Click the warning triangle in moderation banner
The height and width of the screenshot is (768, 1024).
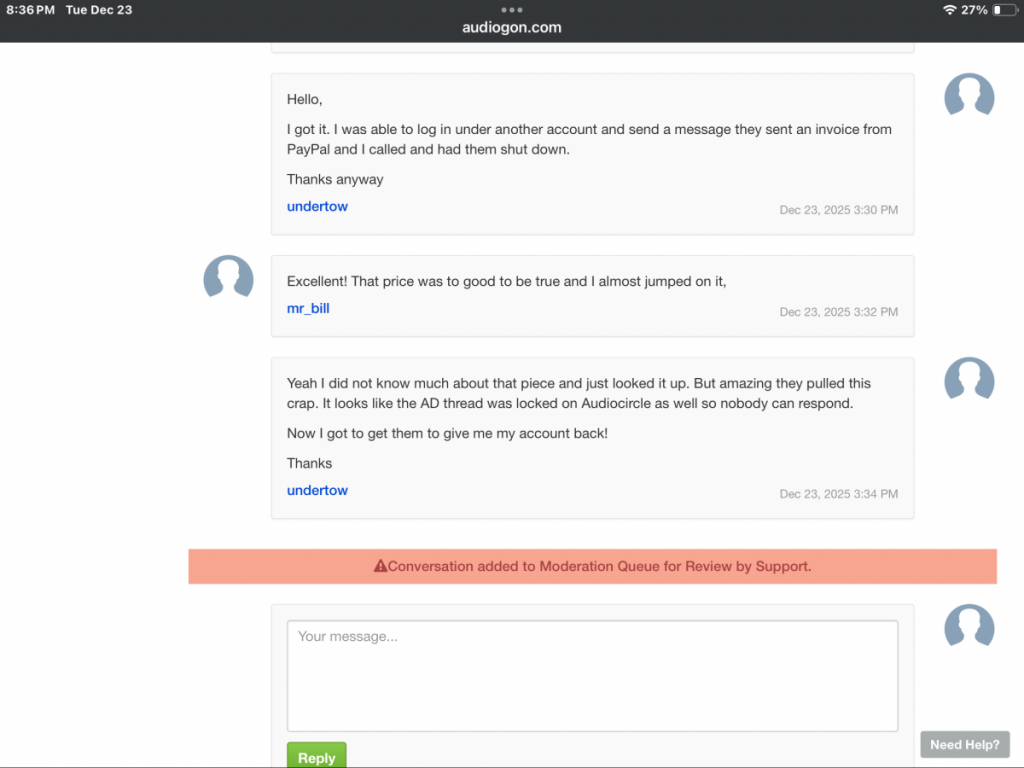(380, 566)
